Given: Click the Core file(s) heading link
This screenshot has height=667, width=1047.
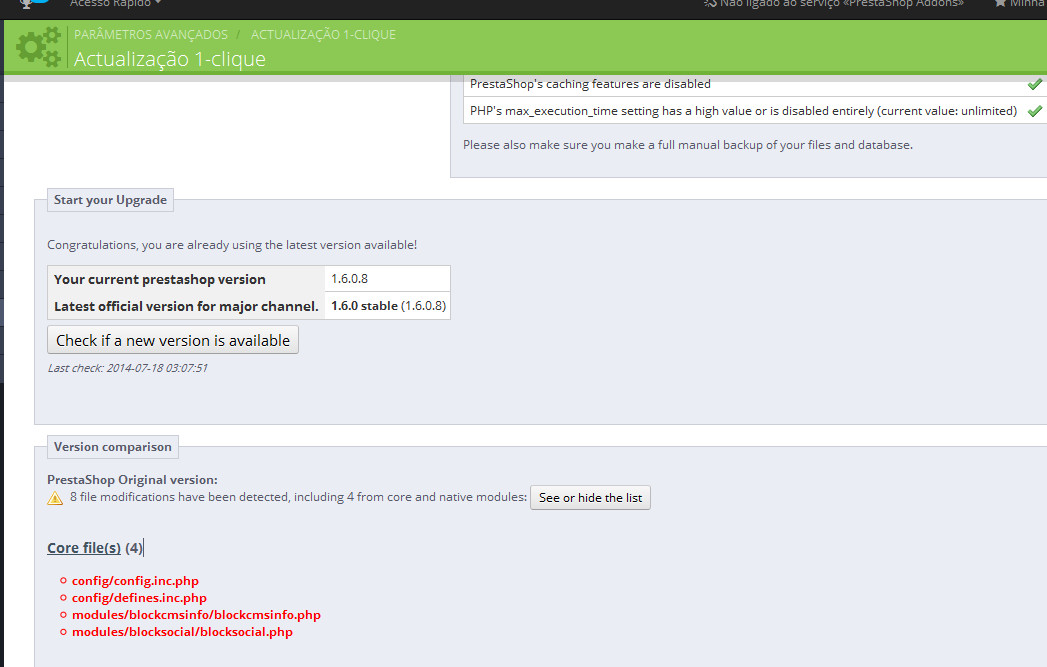Looking at the screenshot, I should (84, 548).
